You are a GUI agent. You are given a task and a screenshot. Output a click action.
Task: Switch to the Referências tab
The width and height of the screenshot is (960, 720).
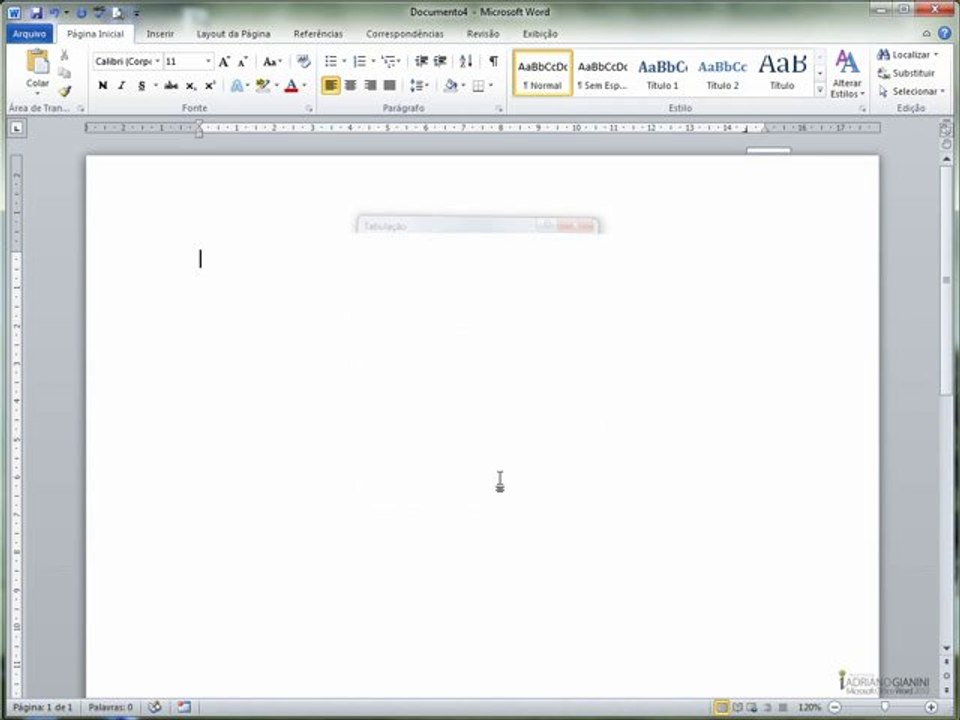(318, 34)
